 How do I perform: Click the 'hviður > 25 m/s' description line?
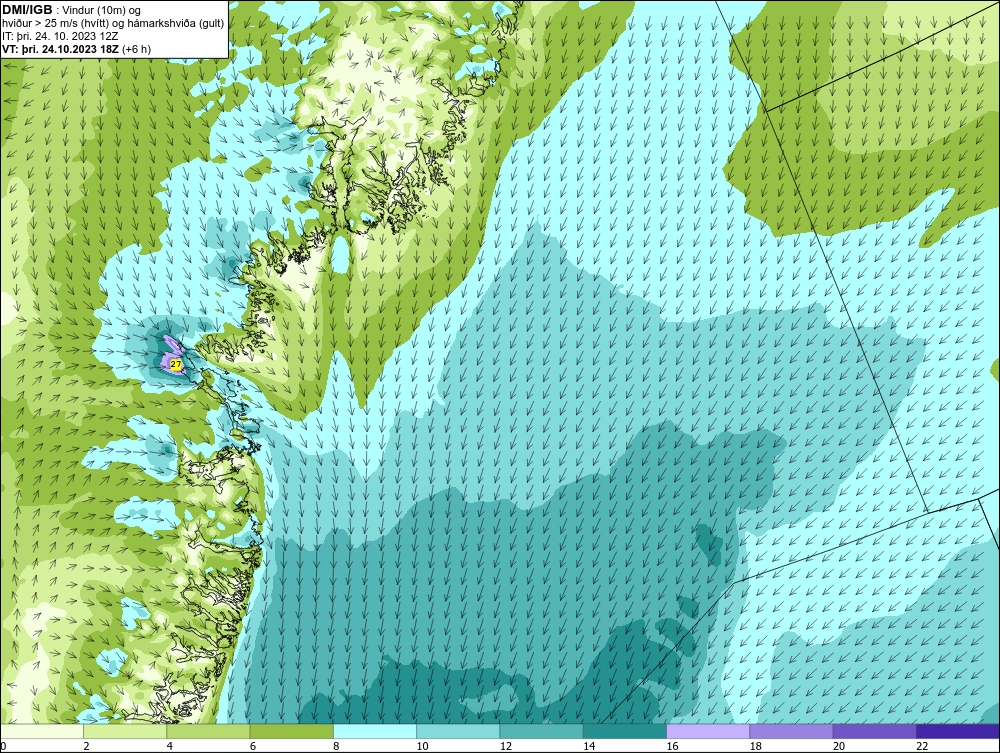113,24
